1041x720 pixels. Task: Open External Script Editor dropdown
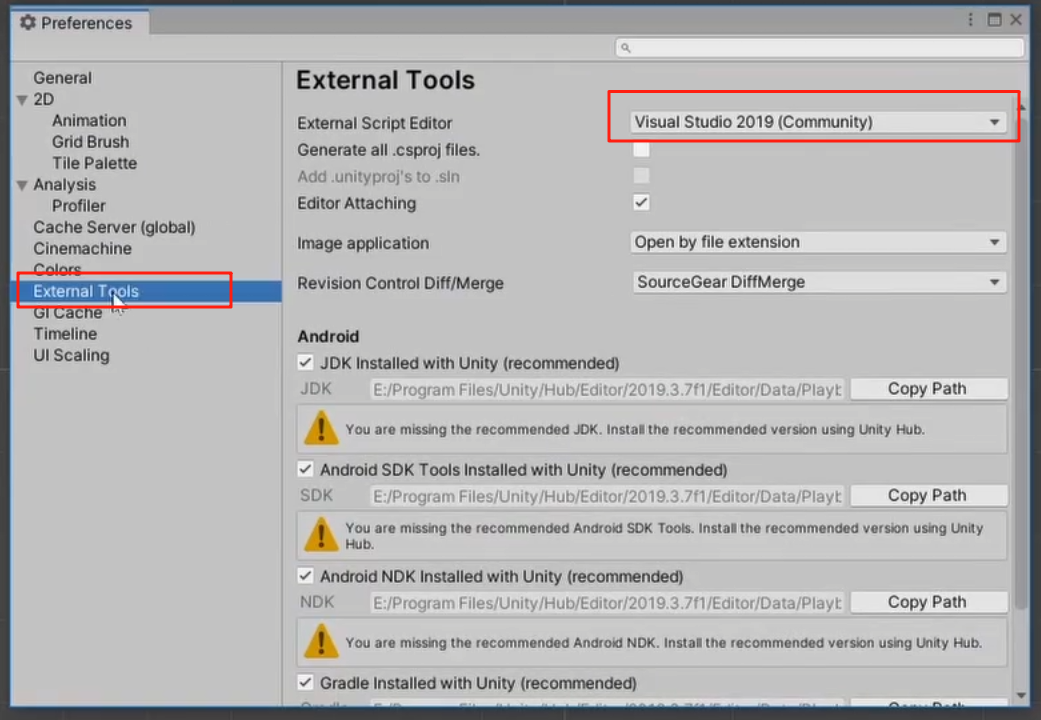[818, 122]
